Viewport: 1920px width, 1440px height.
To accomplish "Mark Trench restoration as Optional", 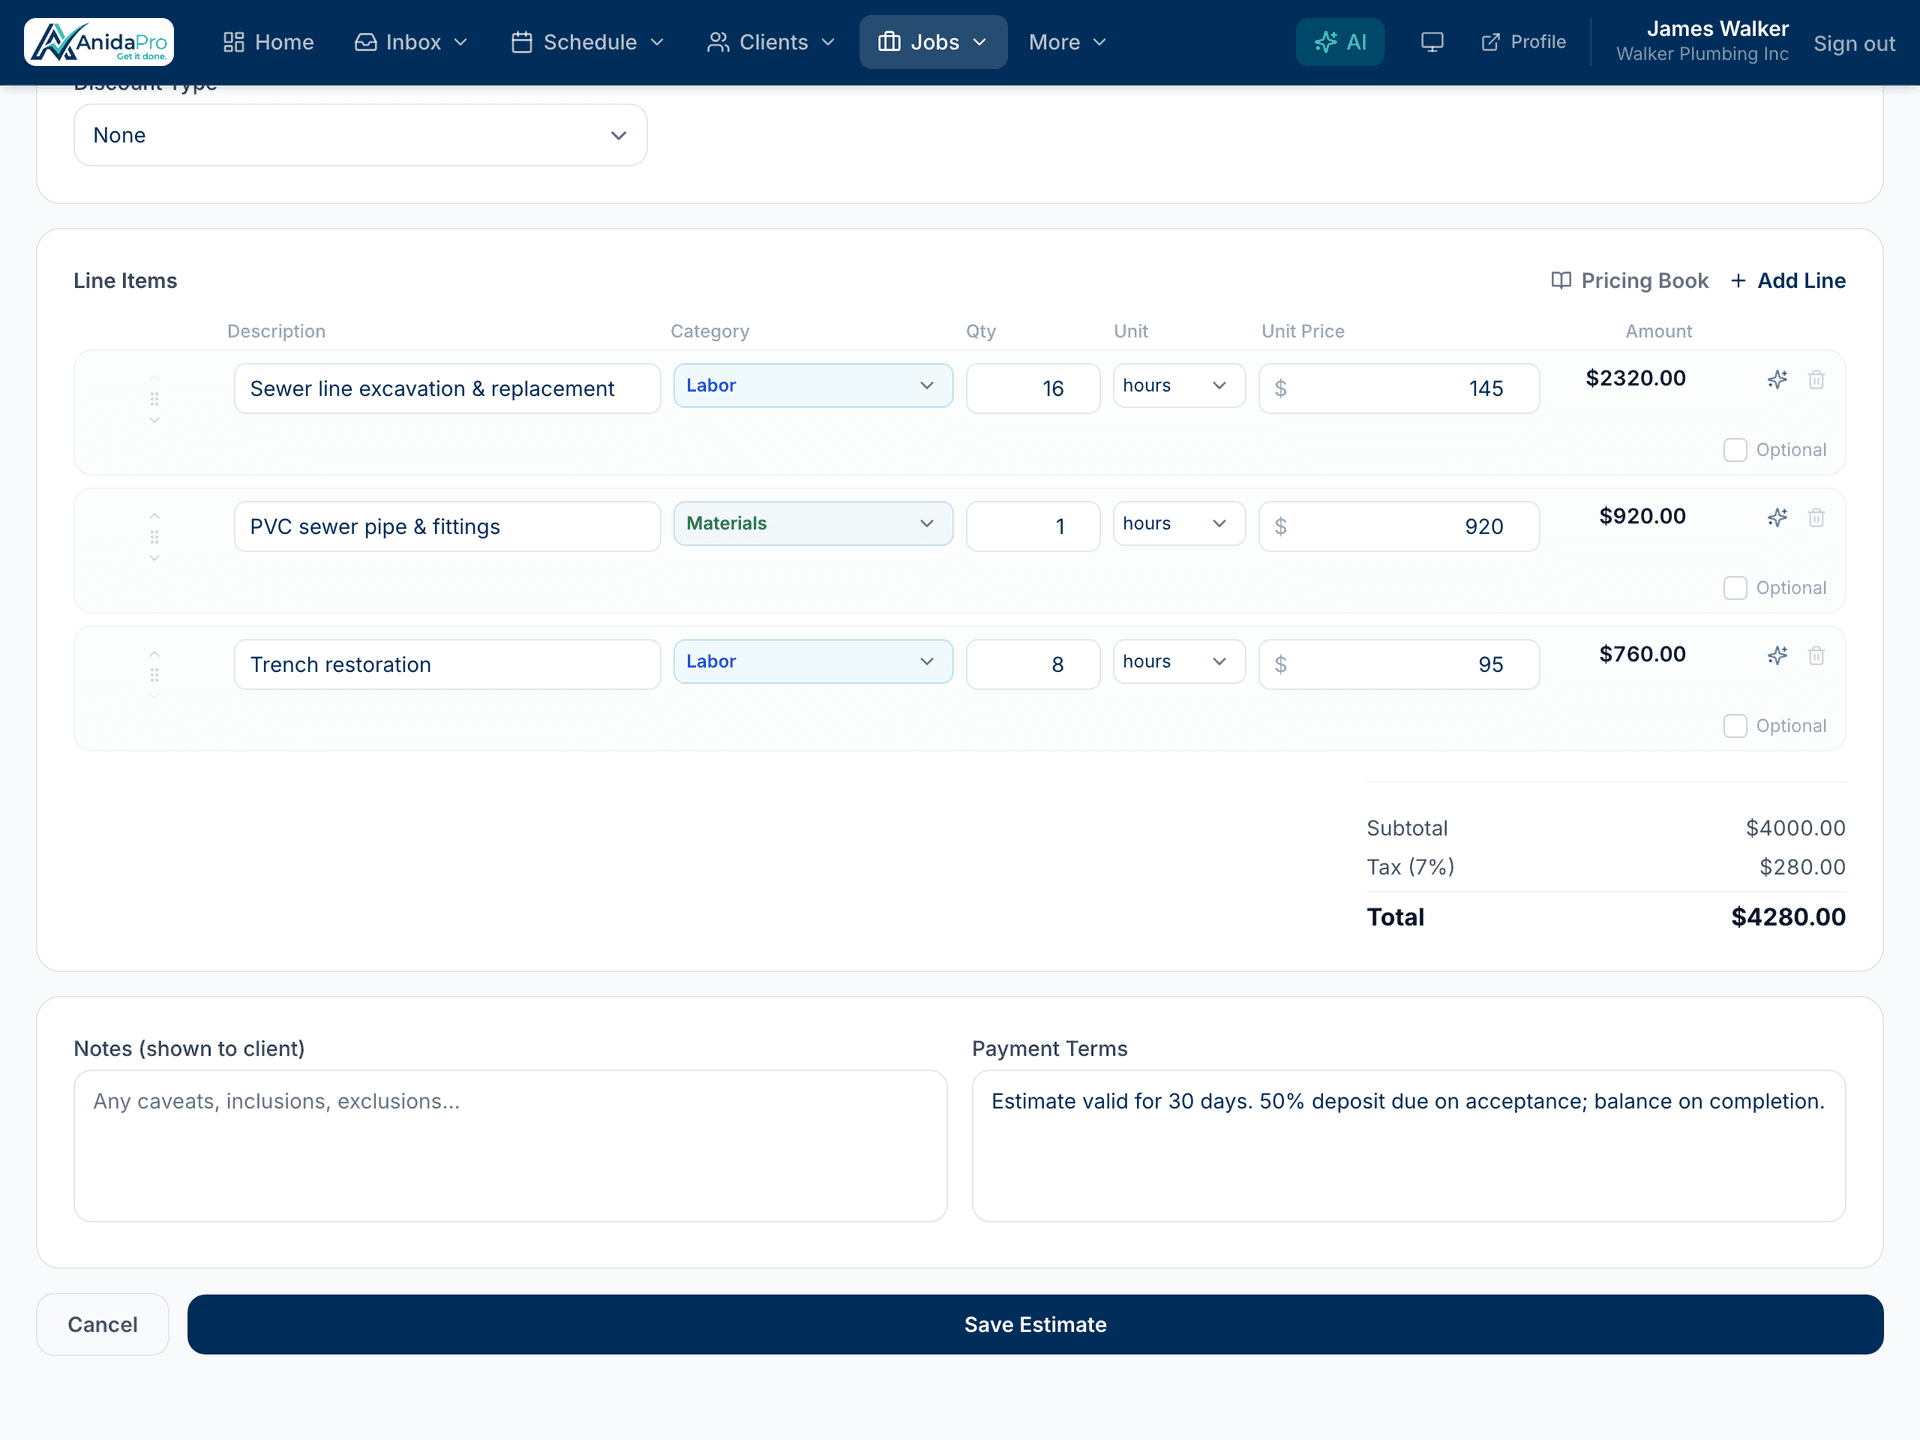I will [1735, 726].
